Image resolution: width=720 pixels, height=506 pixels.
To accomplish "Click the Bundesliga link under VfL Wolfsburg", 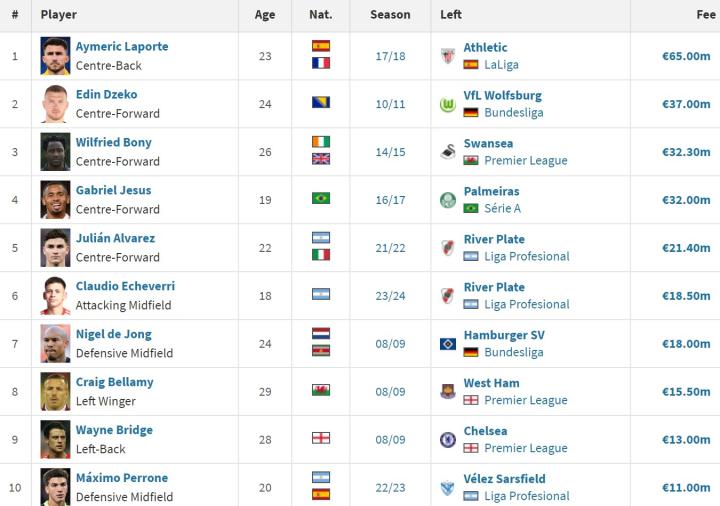I will click(x=513, y=113).
